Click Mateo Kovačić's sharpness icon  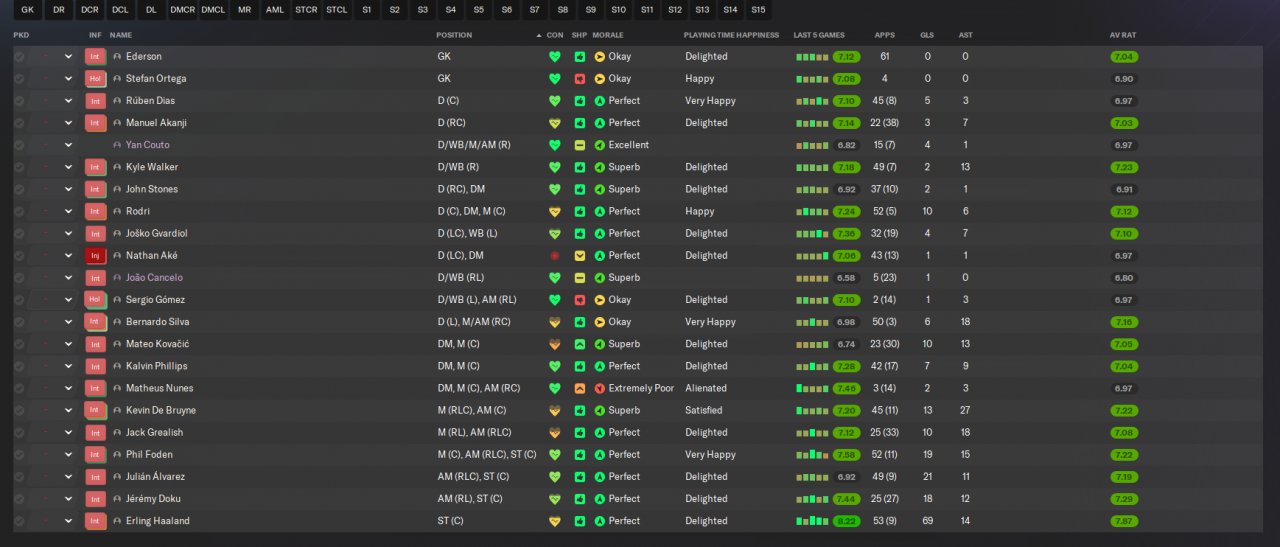(x=580, y=344)
